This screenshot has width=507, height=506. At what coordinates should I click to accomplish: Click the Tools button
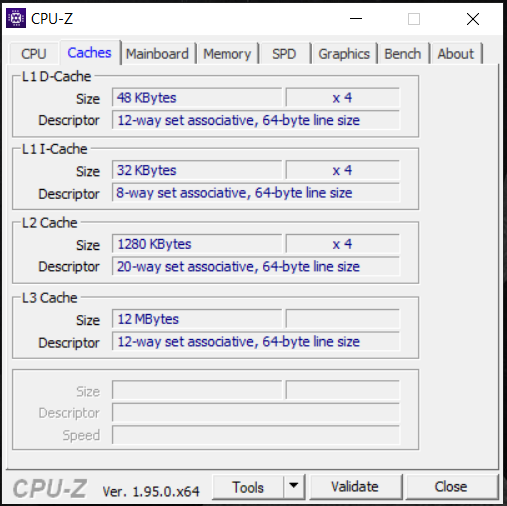(248, 487)
